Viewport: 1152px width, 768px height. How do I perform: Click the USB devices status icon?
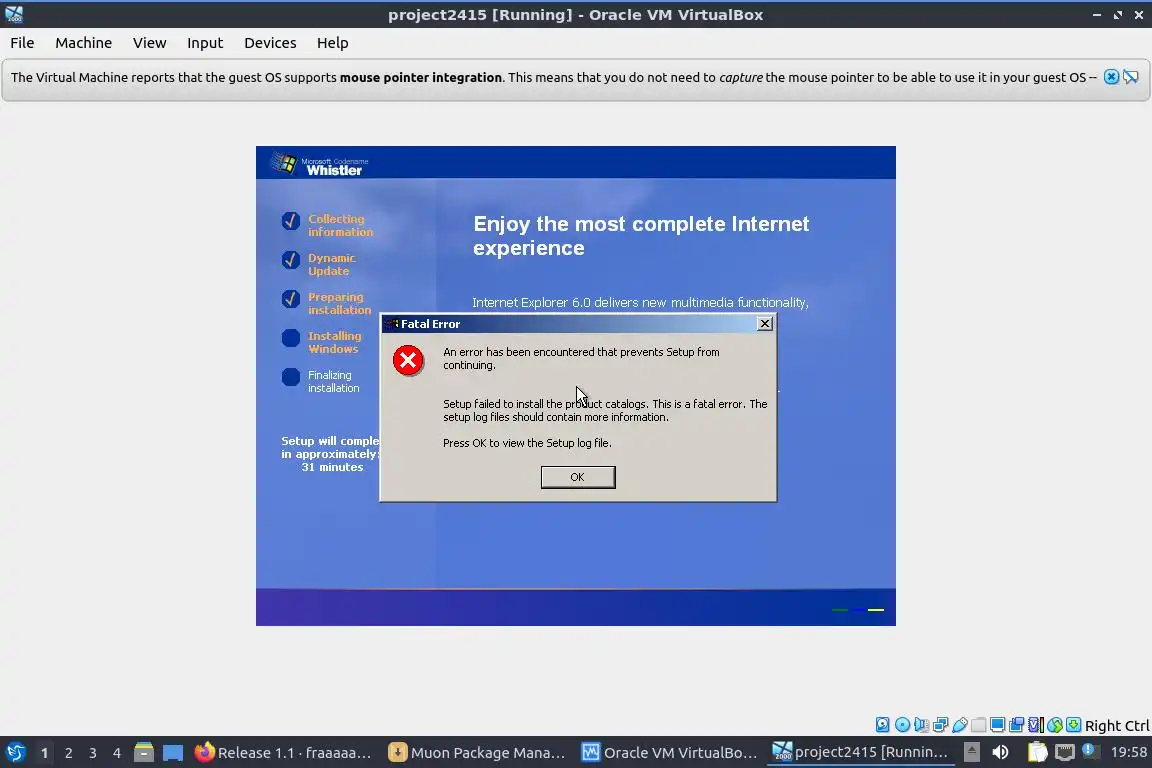click(x=960, y=725)
